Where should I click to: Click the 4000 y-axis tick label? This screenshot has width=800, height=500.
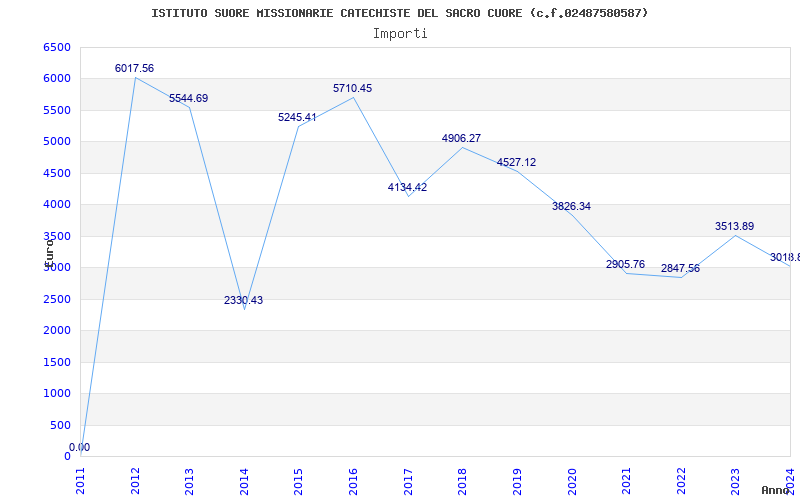pyautogui.click(x=57, y=205)
